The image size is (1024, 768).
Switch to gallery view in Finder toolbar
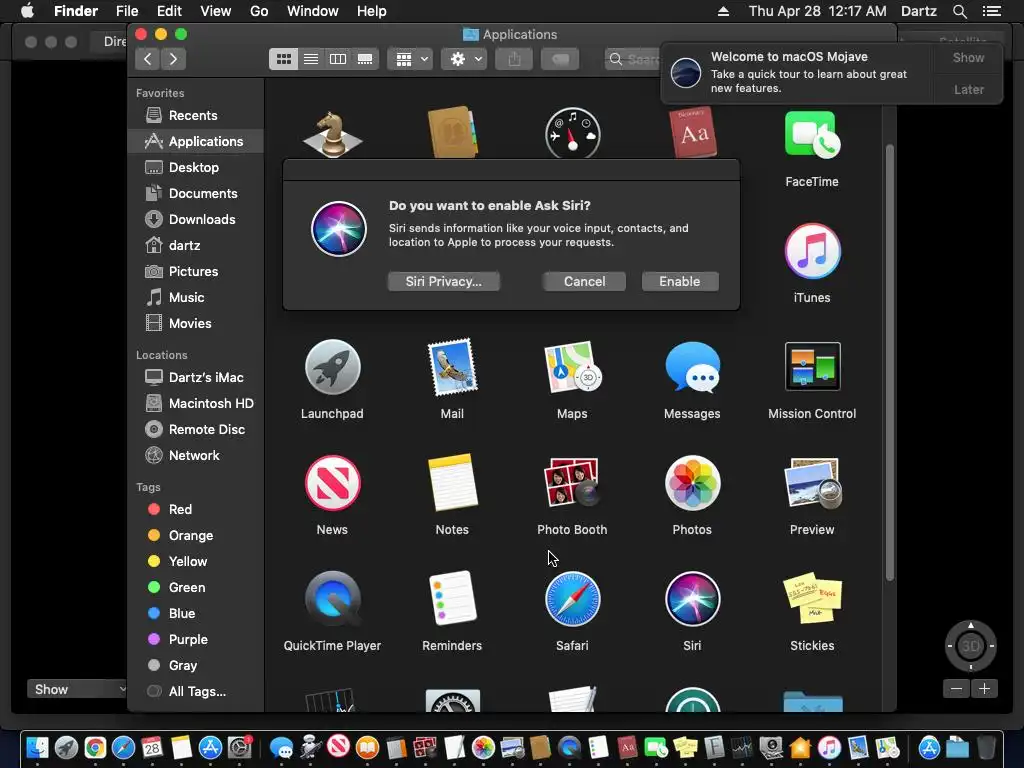[x=365, y=59]
